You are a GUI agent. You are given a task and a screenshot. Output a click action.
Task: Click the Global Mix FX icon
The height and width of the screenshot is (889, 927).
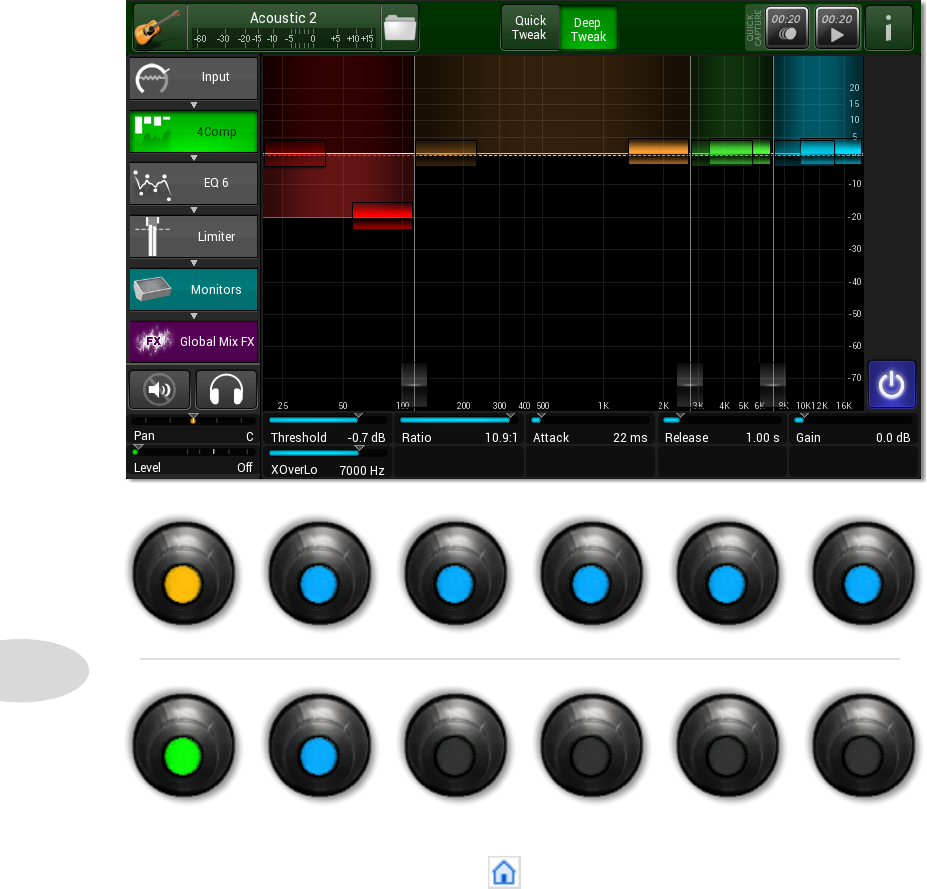click(154, 342)
